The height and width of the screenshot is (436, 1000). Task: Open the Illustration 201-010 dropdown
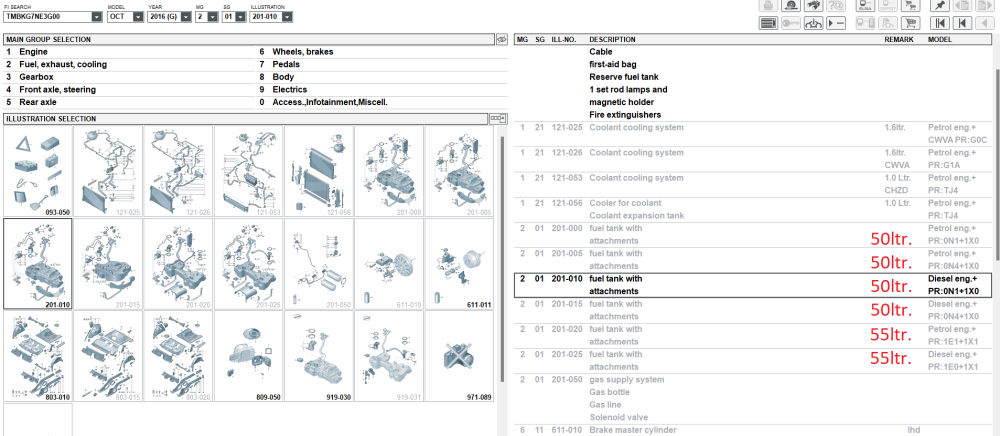point(287,17)
